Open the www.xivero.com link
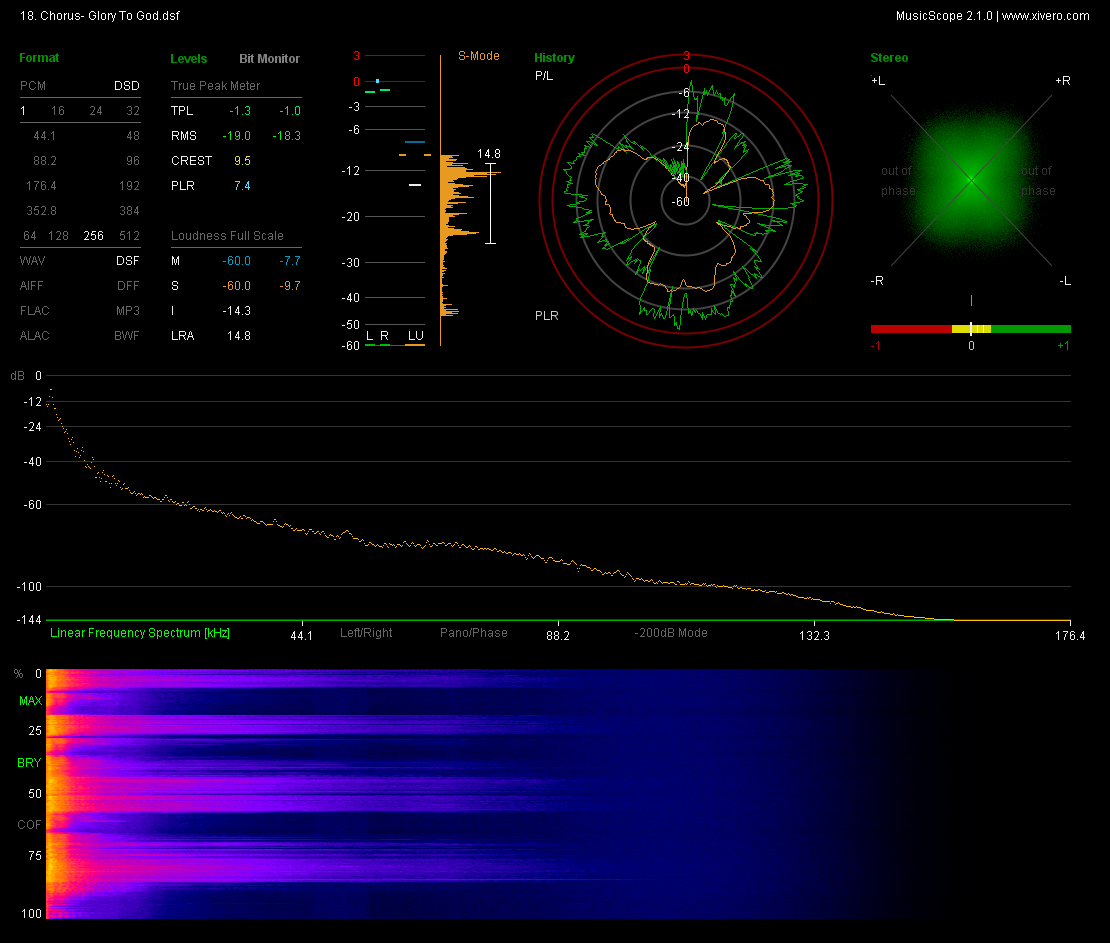 [x=1045, y=16]
